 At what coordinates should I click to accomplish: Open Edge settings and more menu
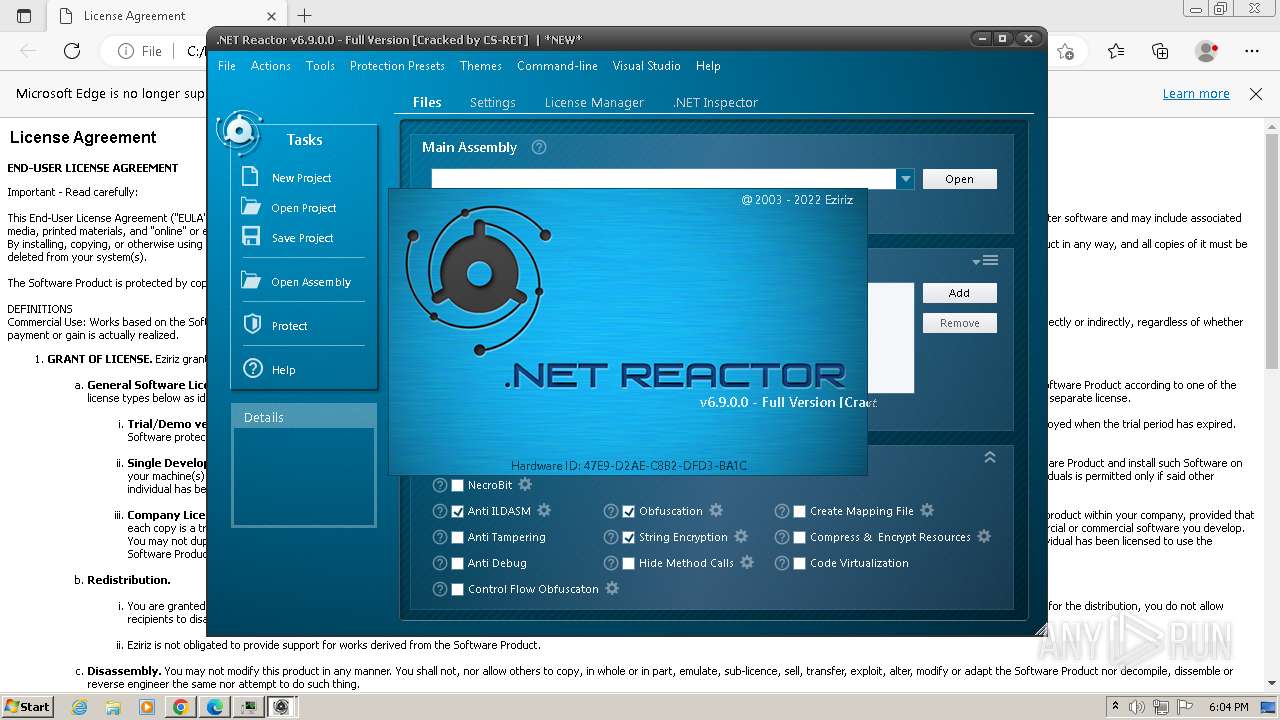1252,51
